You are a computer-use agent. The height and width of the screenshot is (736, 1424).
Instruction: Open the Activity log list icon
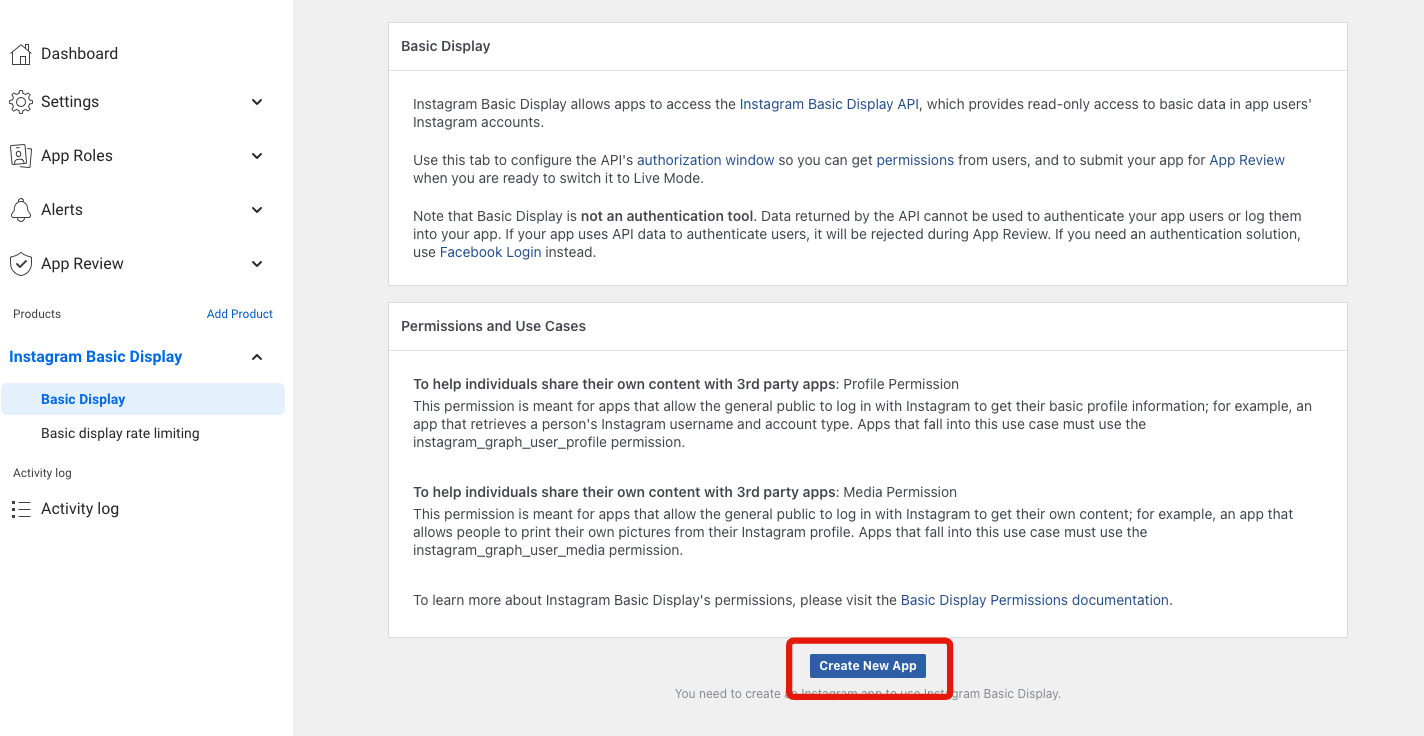(20, 508)
